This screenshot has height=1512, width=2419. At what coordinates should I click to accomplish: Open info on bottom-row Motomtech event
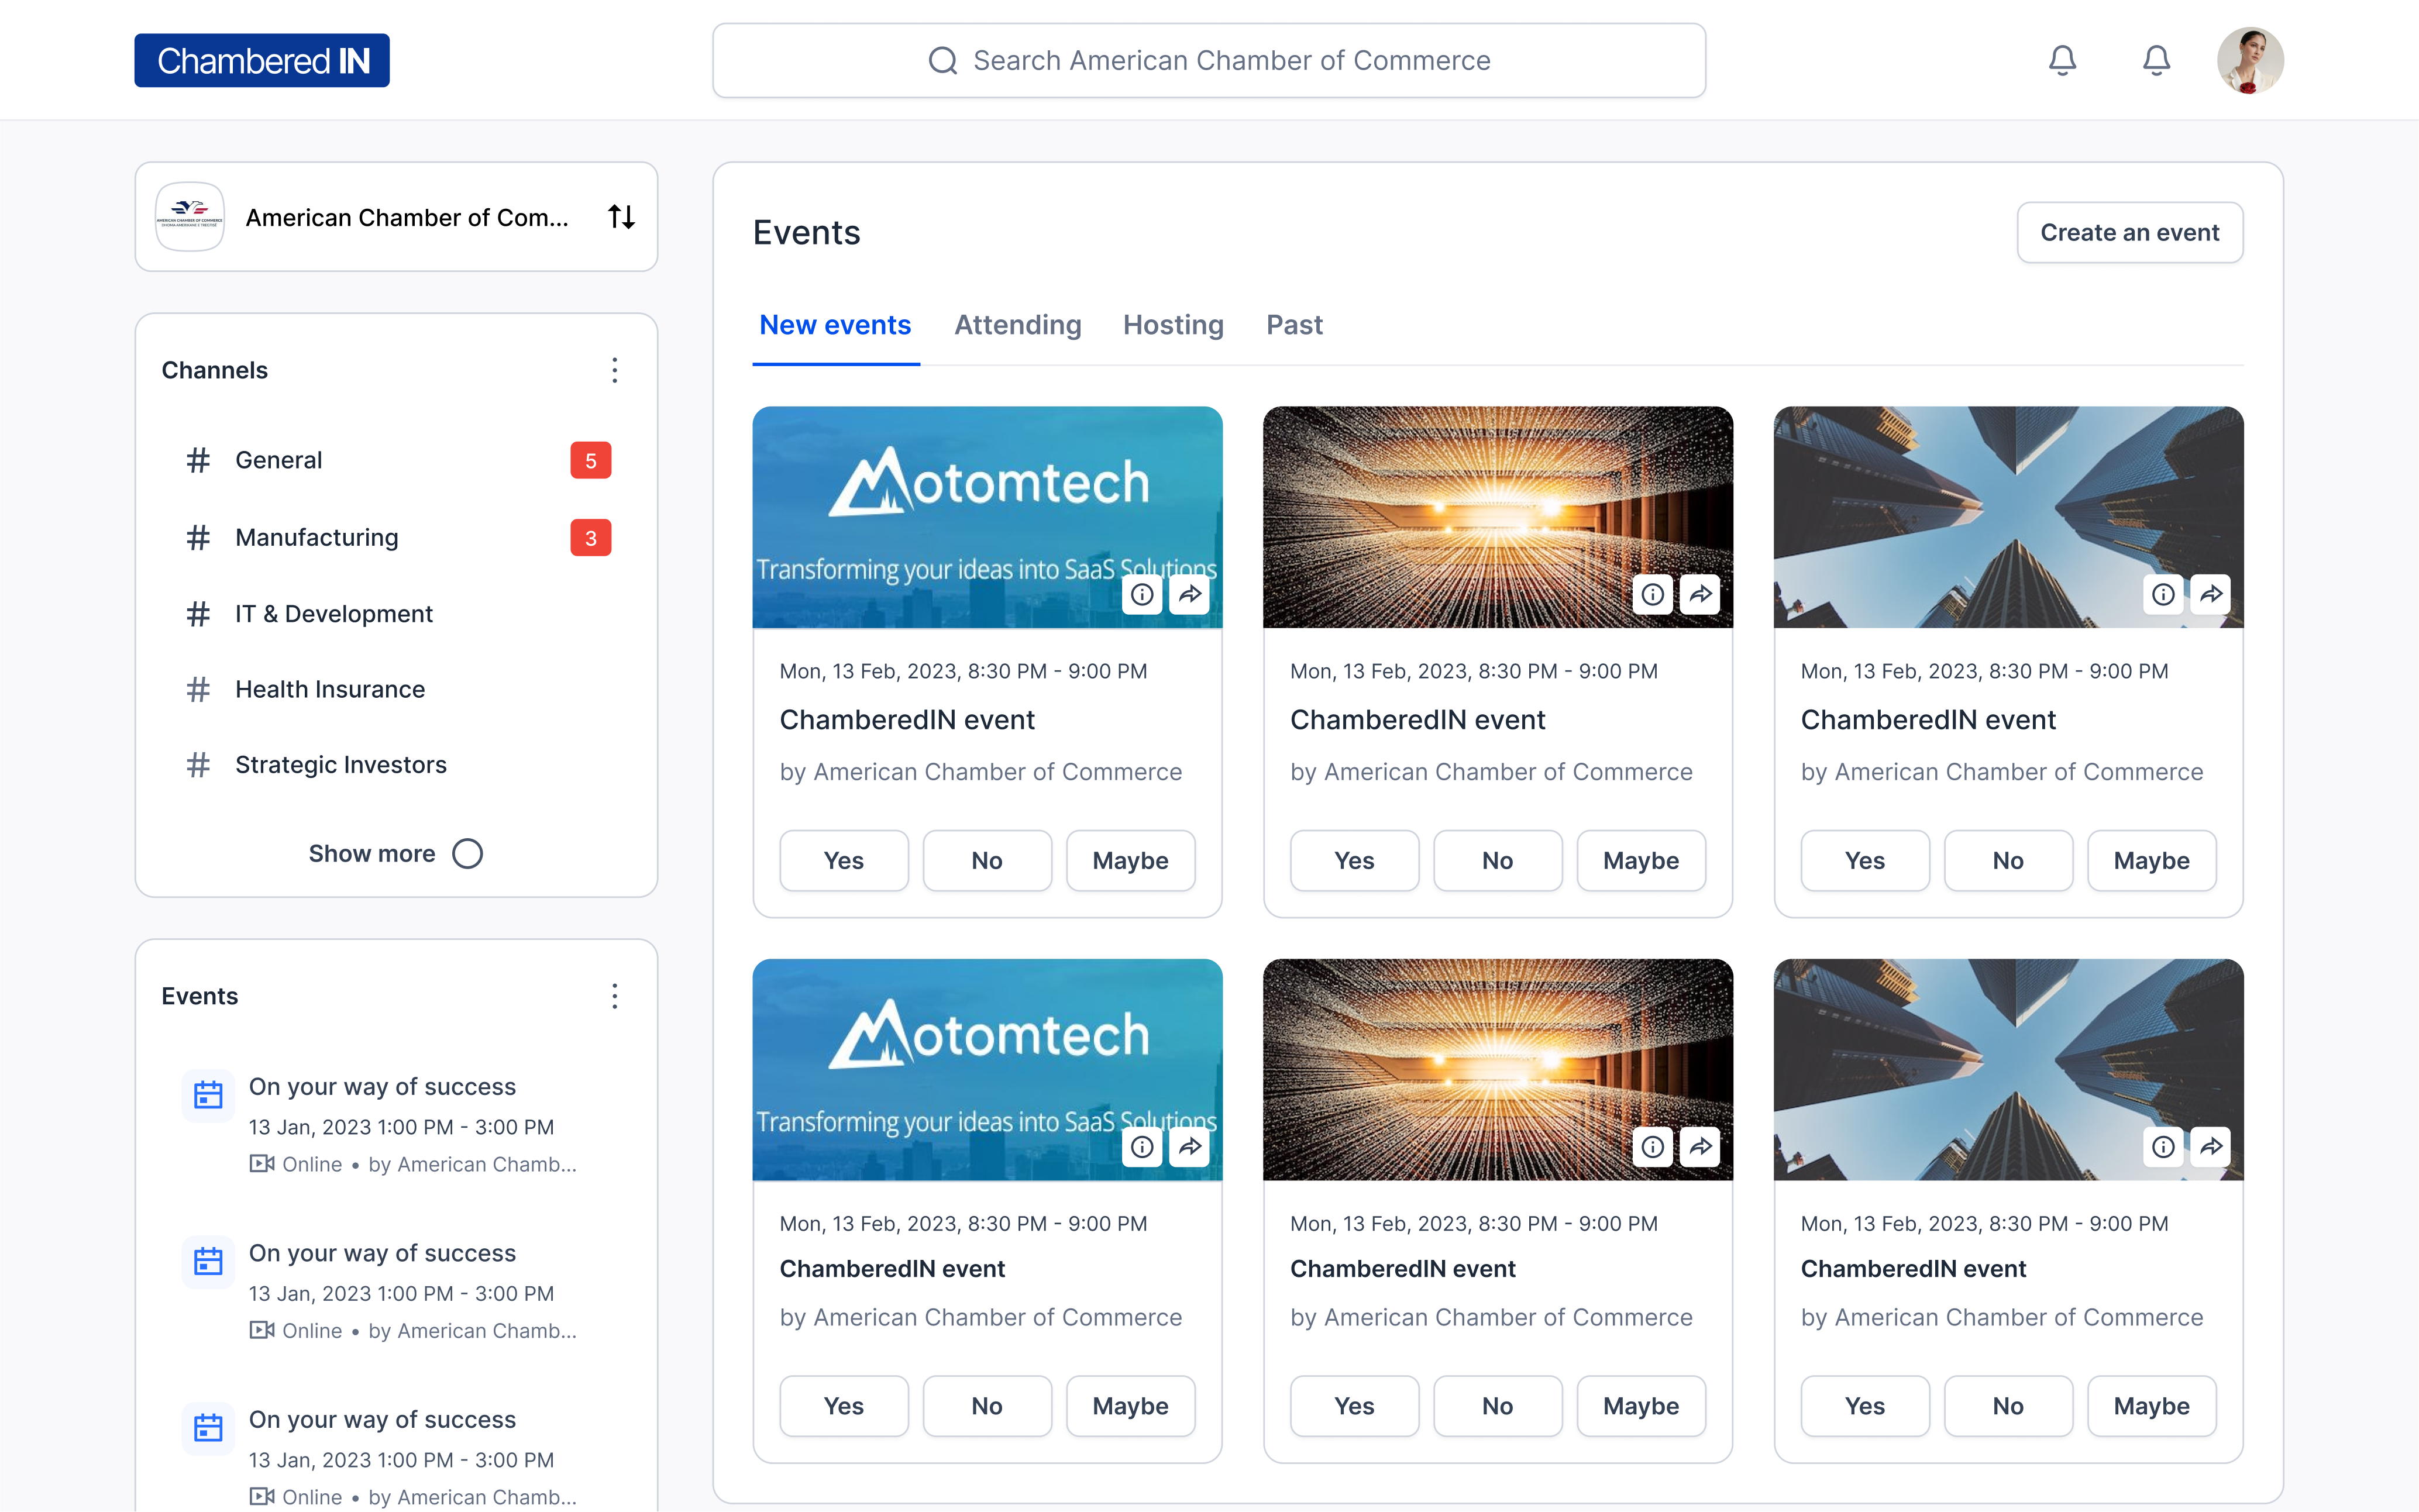pyautogui.click(x=1142, y=1146)
